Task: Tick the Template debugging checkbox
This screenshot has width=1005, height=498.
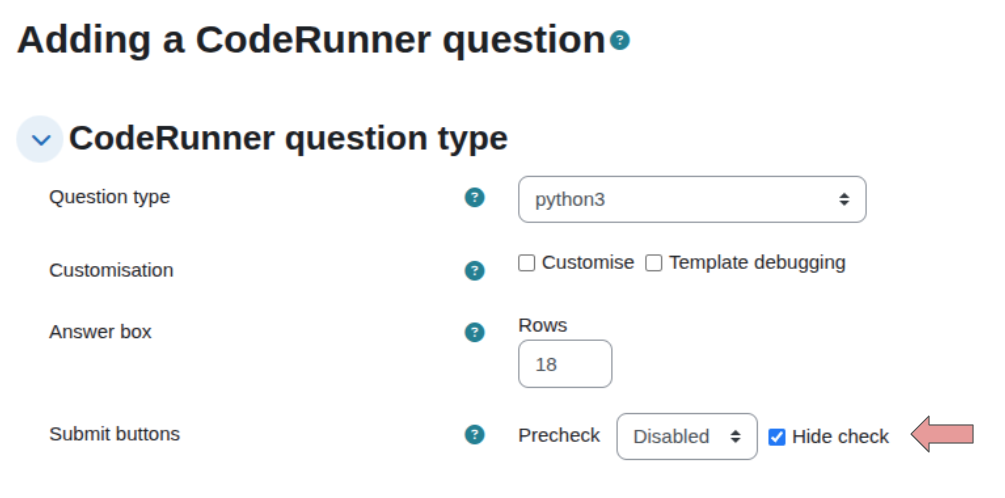Action: point(654,263)
